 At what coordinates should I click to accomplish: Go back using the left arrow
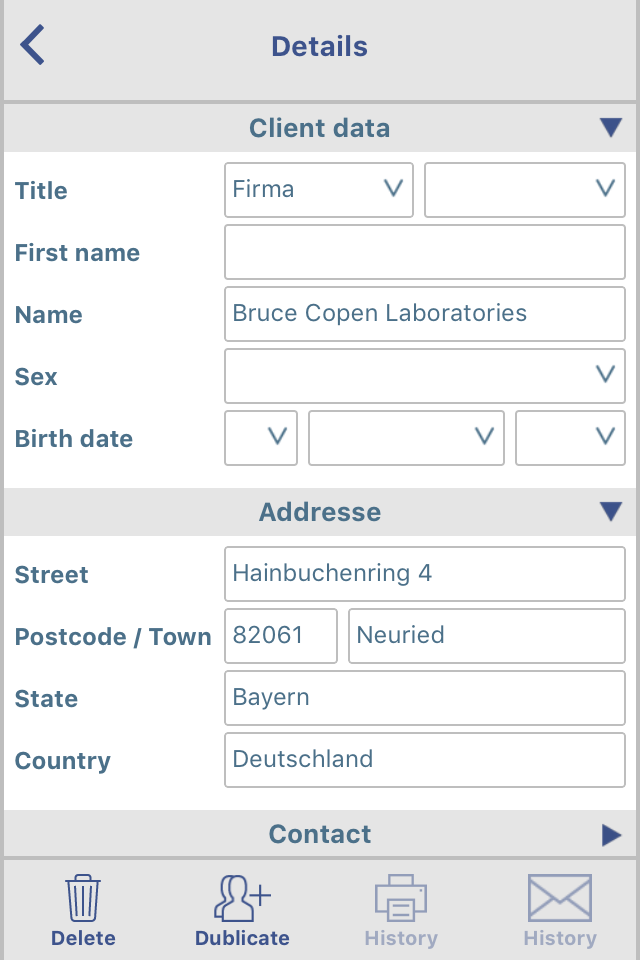tap(32, 45)
